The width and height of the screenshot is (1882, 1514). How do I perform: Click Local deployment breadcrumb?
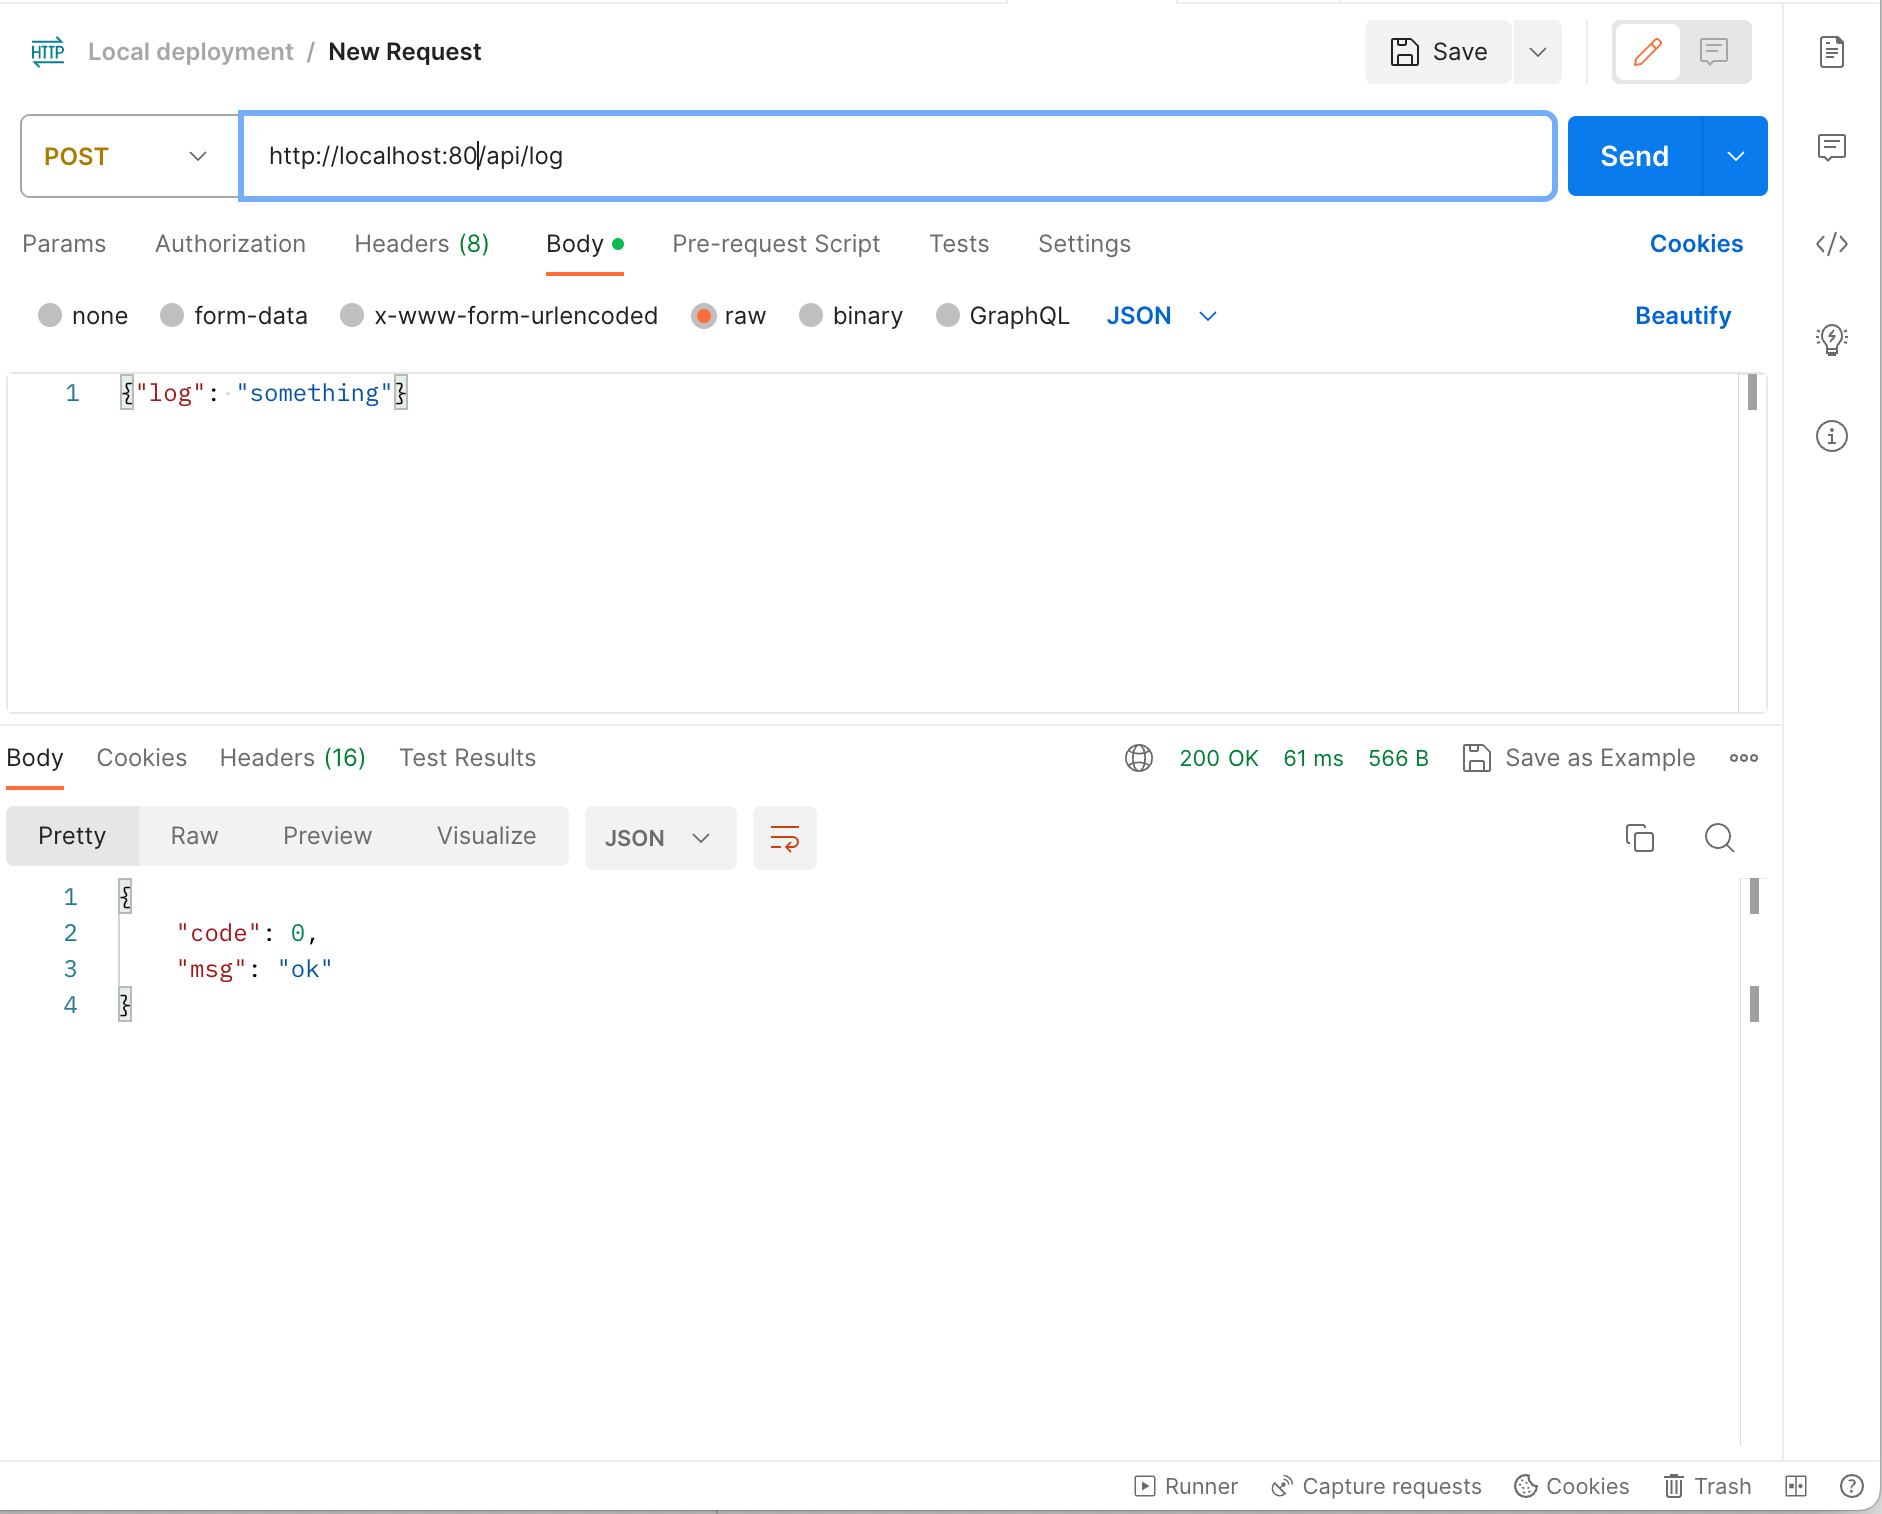191,52
